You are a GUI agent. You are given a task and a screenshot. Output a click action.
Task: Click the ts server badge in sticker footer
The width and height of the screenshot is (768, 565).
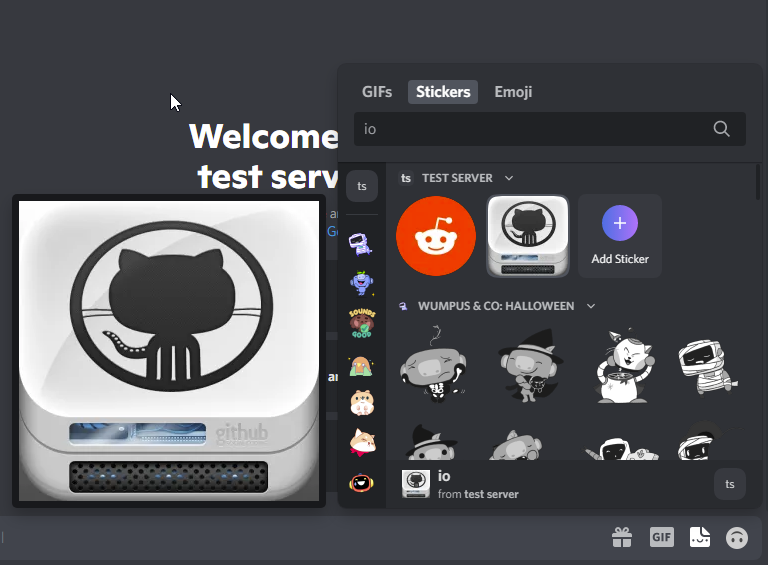(x=730, y=484)
